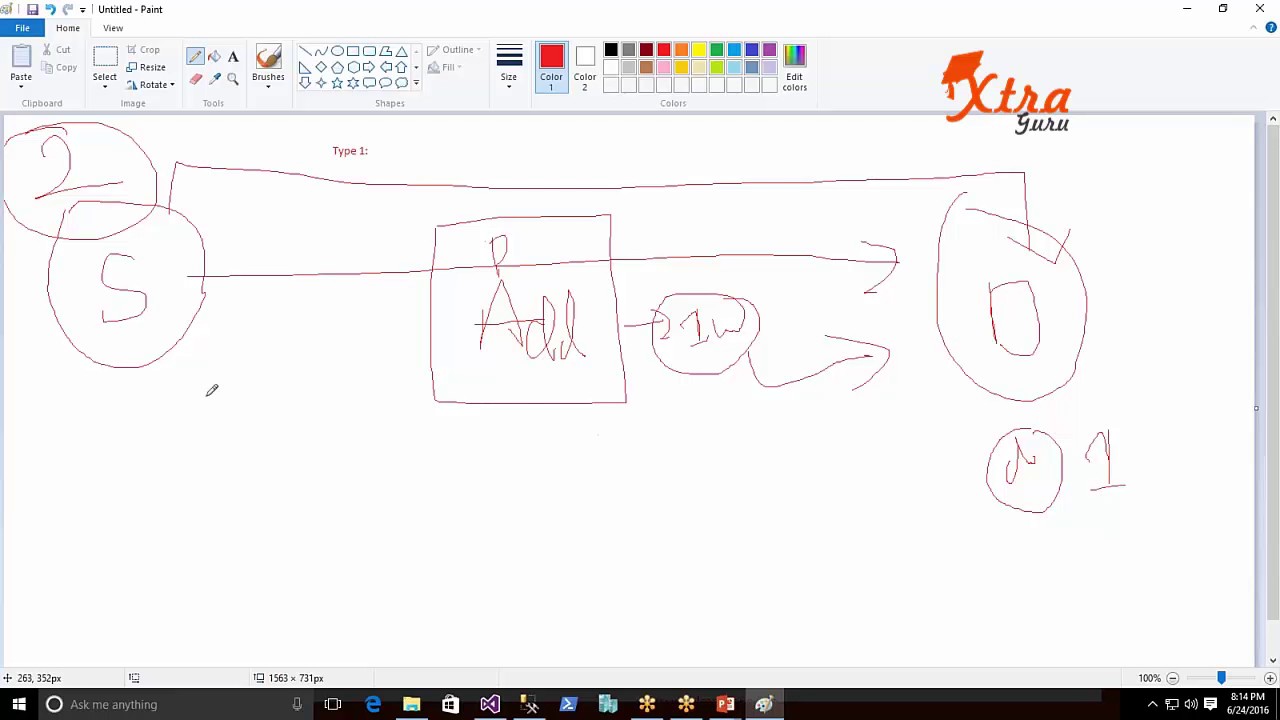Screen dimensions: 1280x720
Task: Pick the purple color swatch
Action: coord(770,50)
